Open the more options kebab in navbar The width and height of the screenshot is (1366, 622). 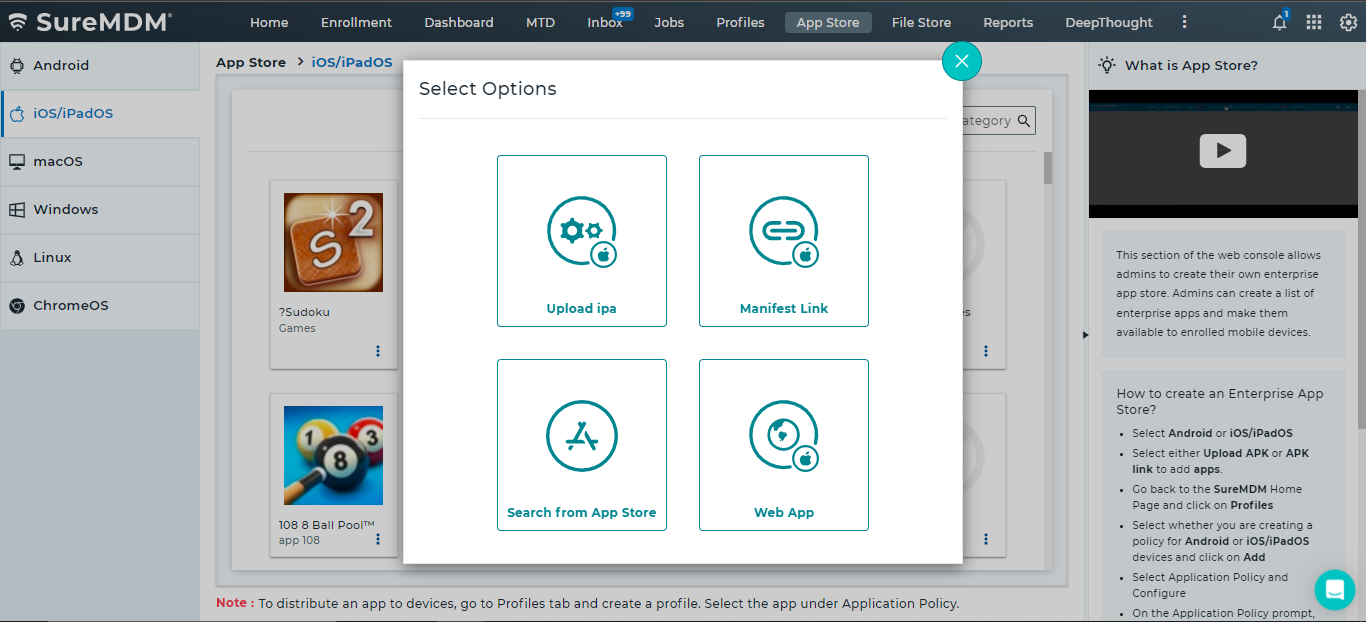point(1185,22)
